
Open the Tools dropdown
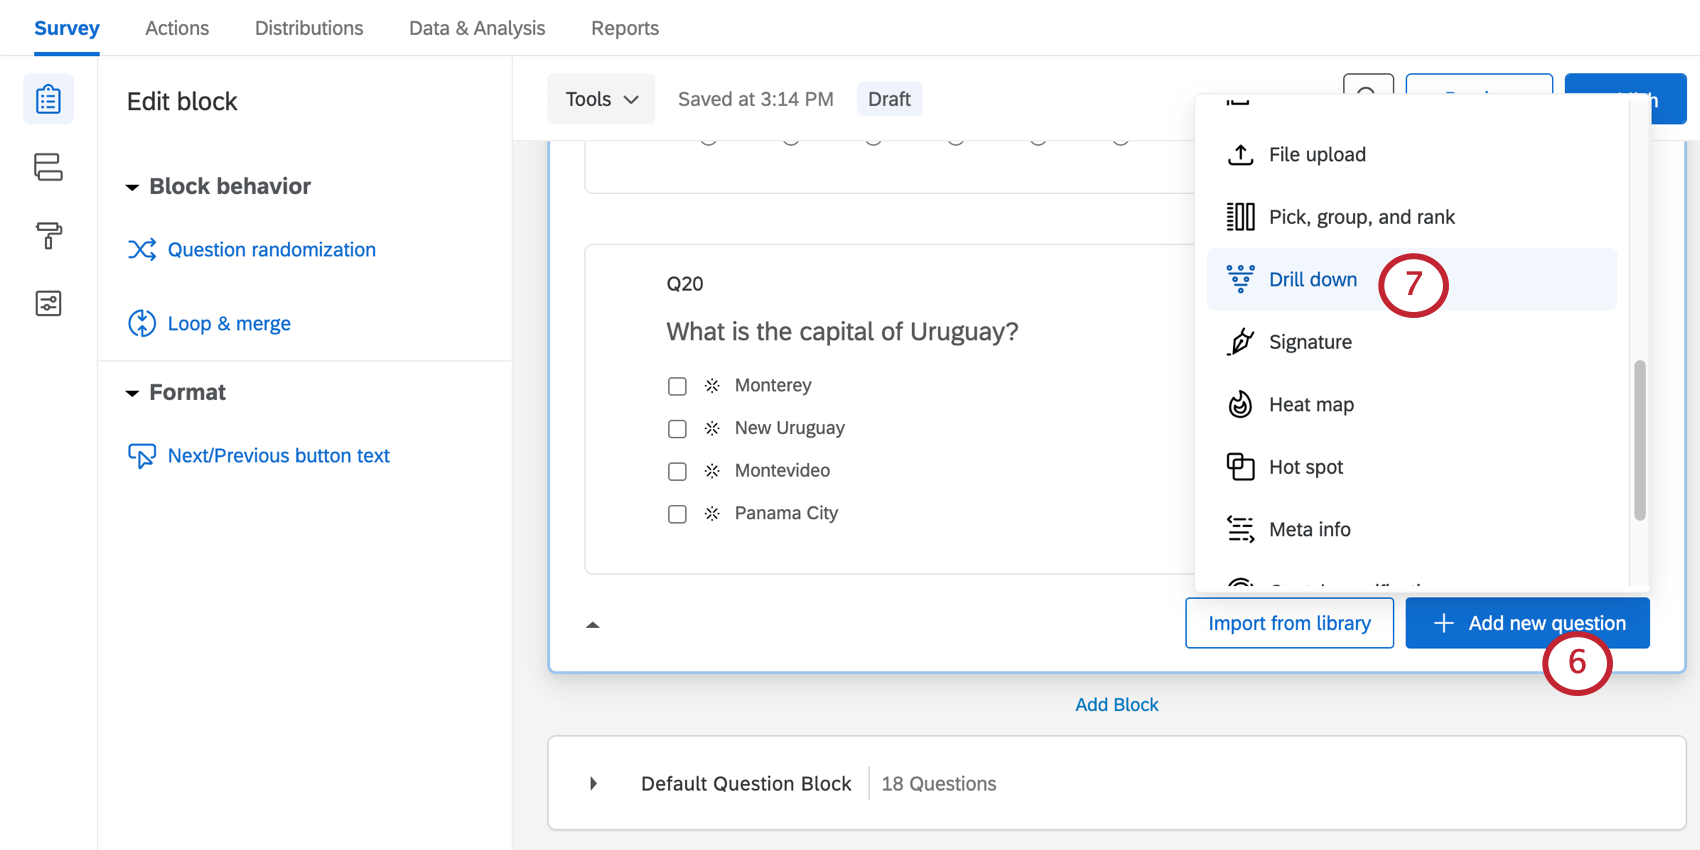coord(601,99)
